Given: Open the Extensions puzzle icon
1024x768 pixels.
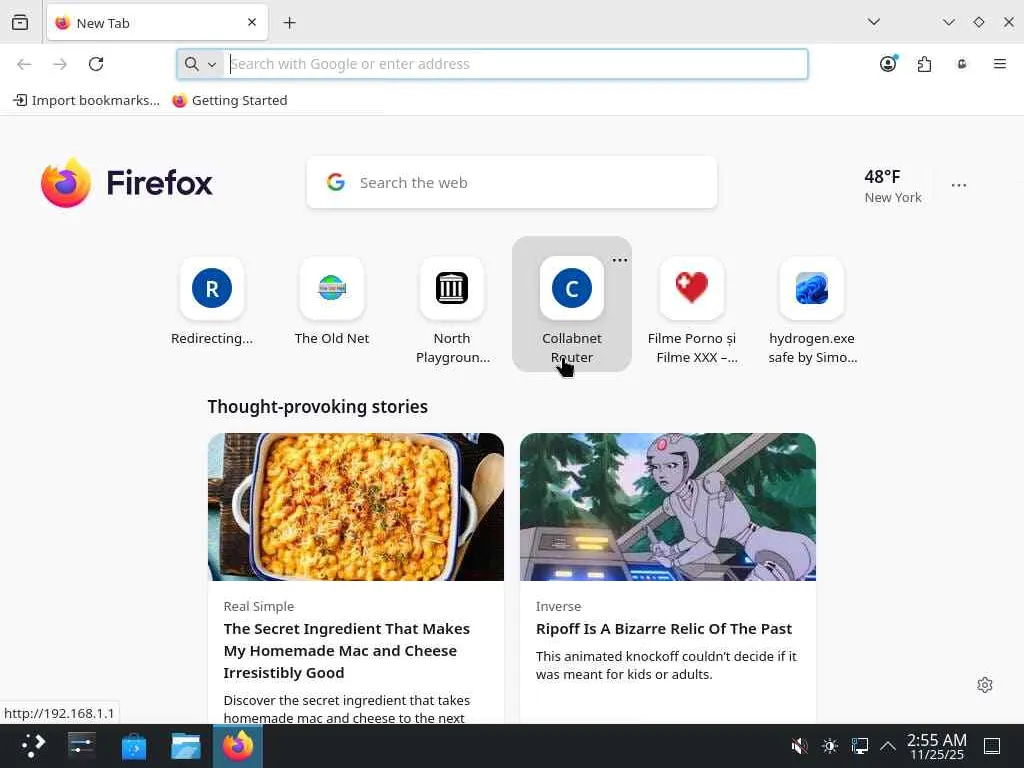Looking at the screenshot, I should (924, 64).
